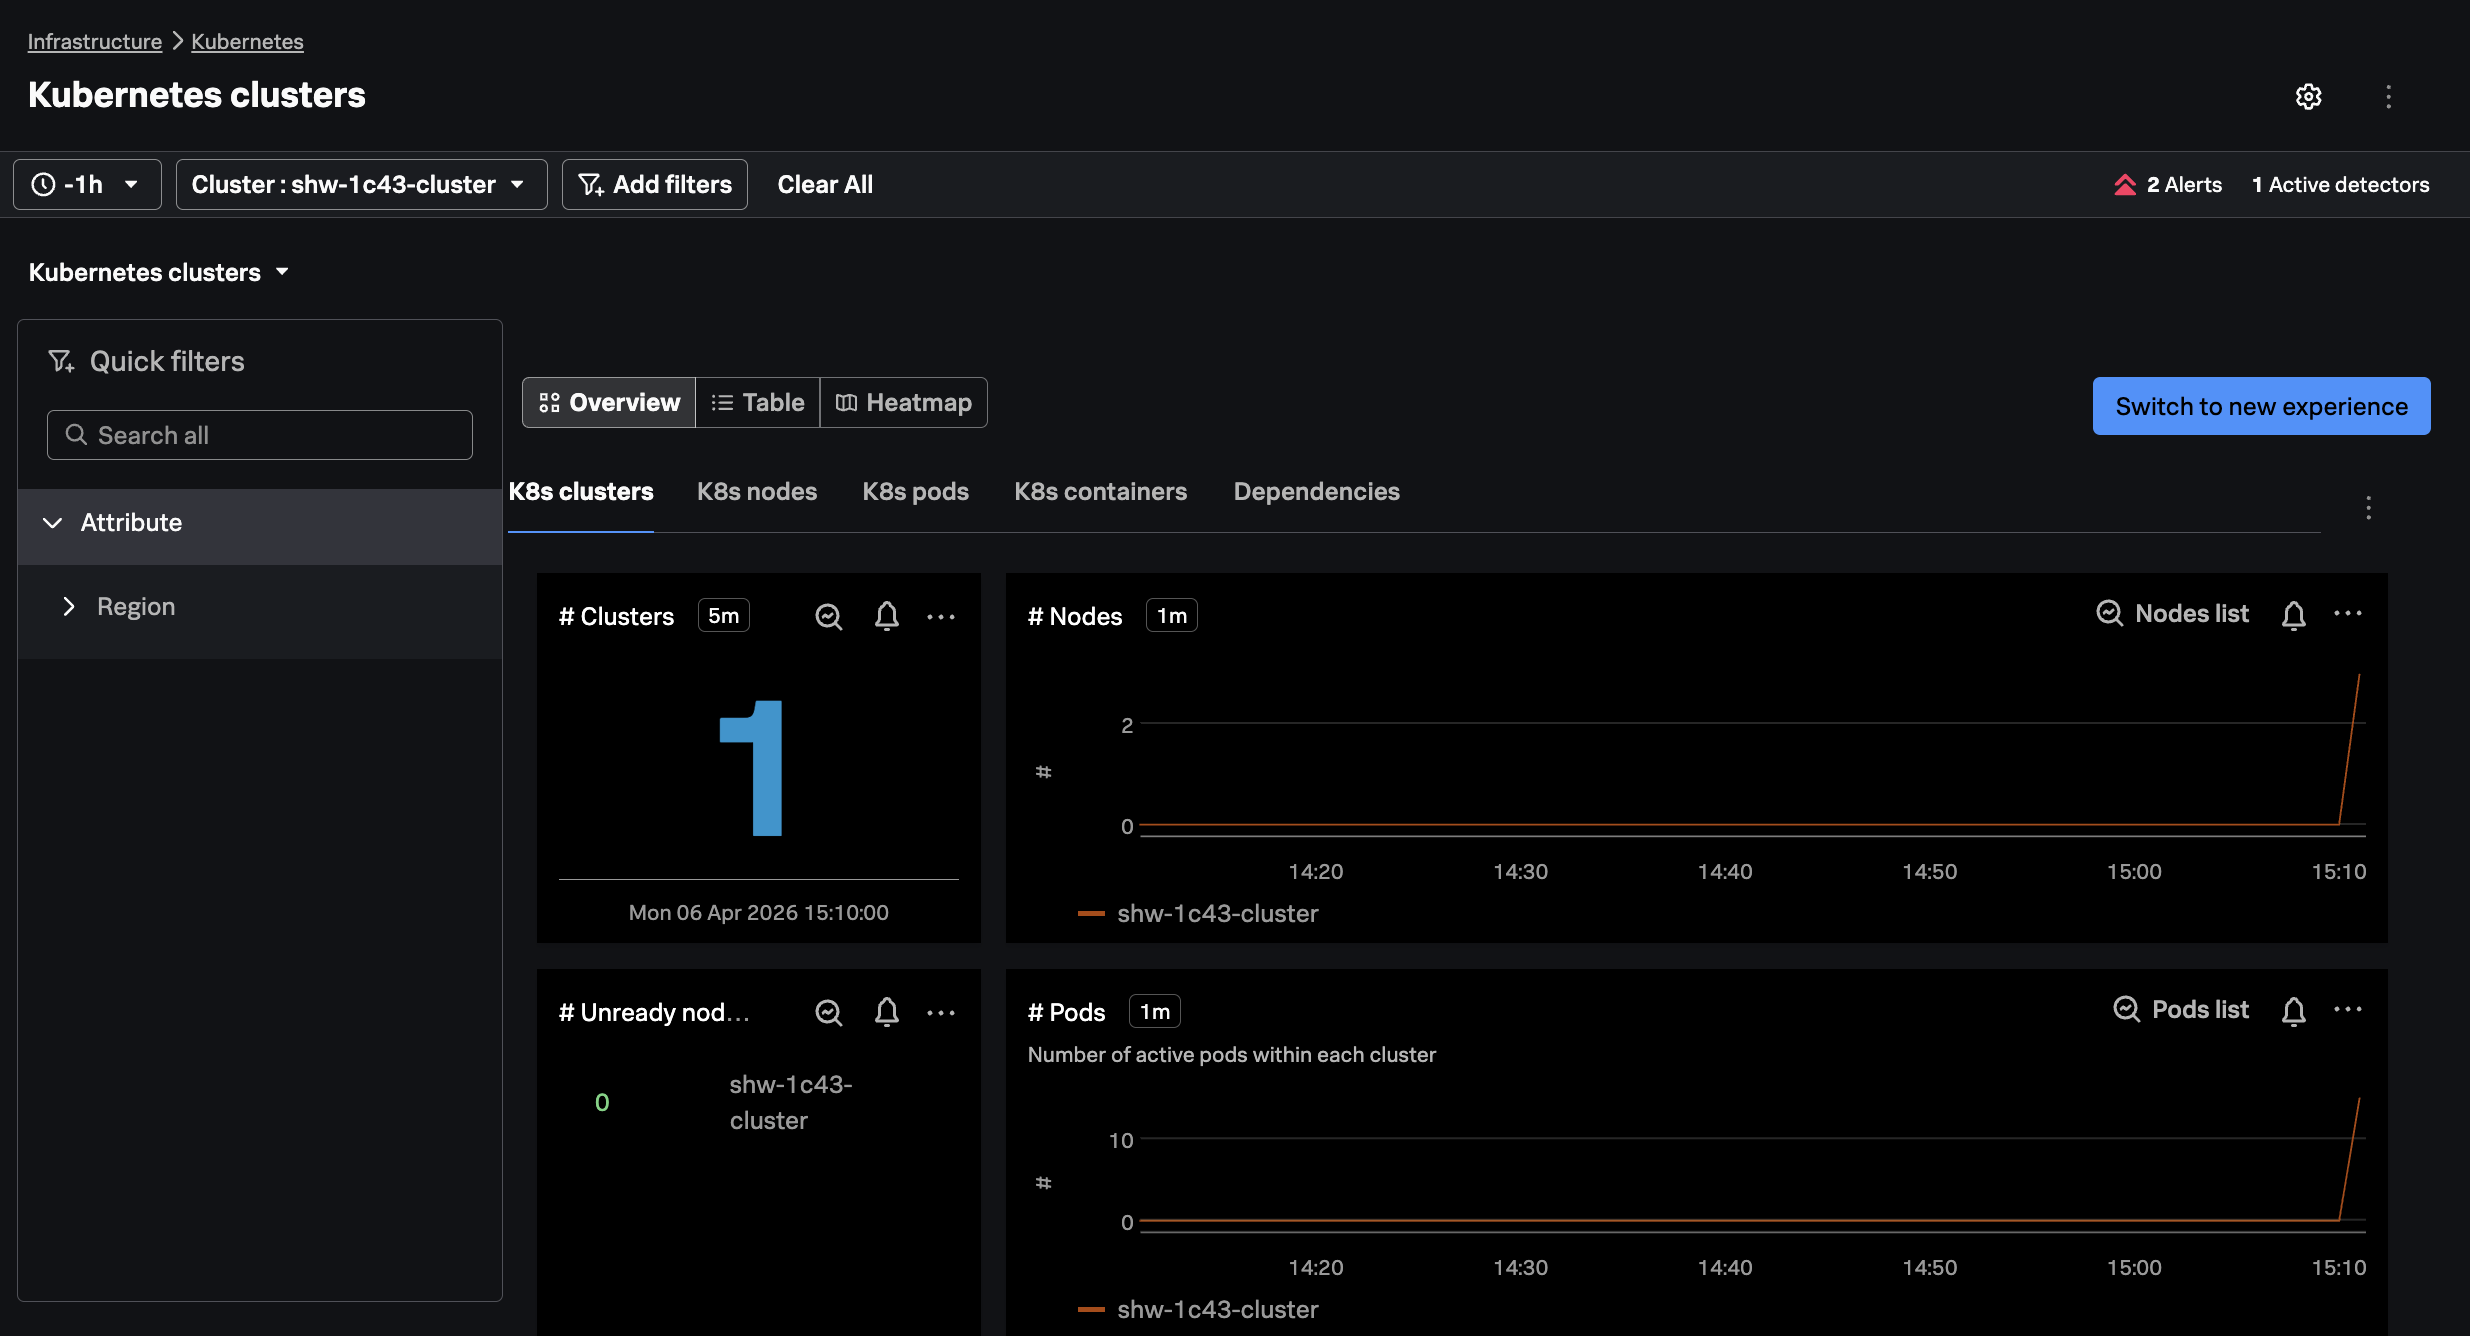Click Nodes list magnifier icon
This screenshot has width=2470, height=1336.
[2109, 613]
